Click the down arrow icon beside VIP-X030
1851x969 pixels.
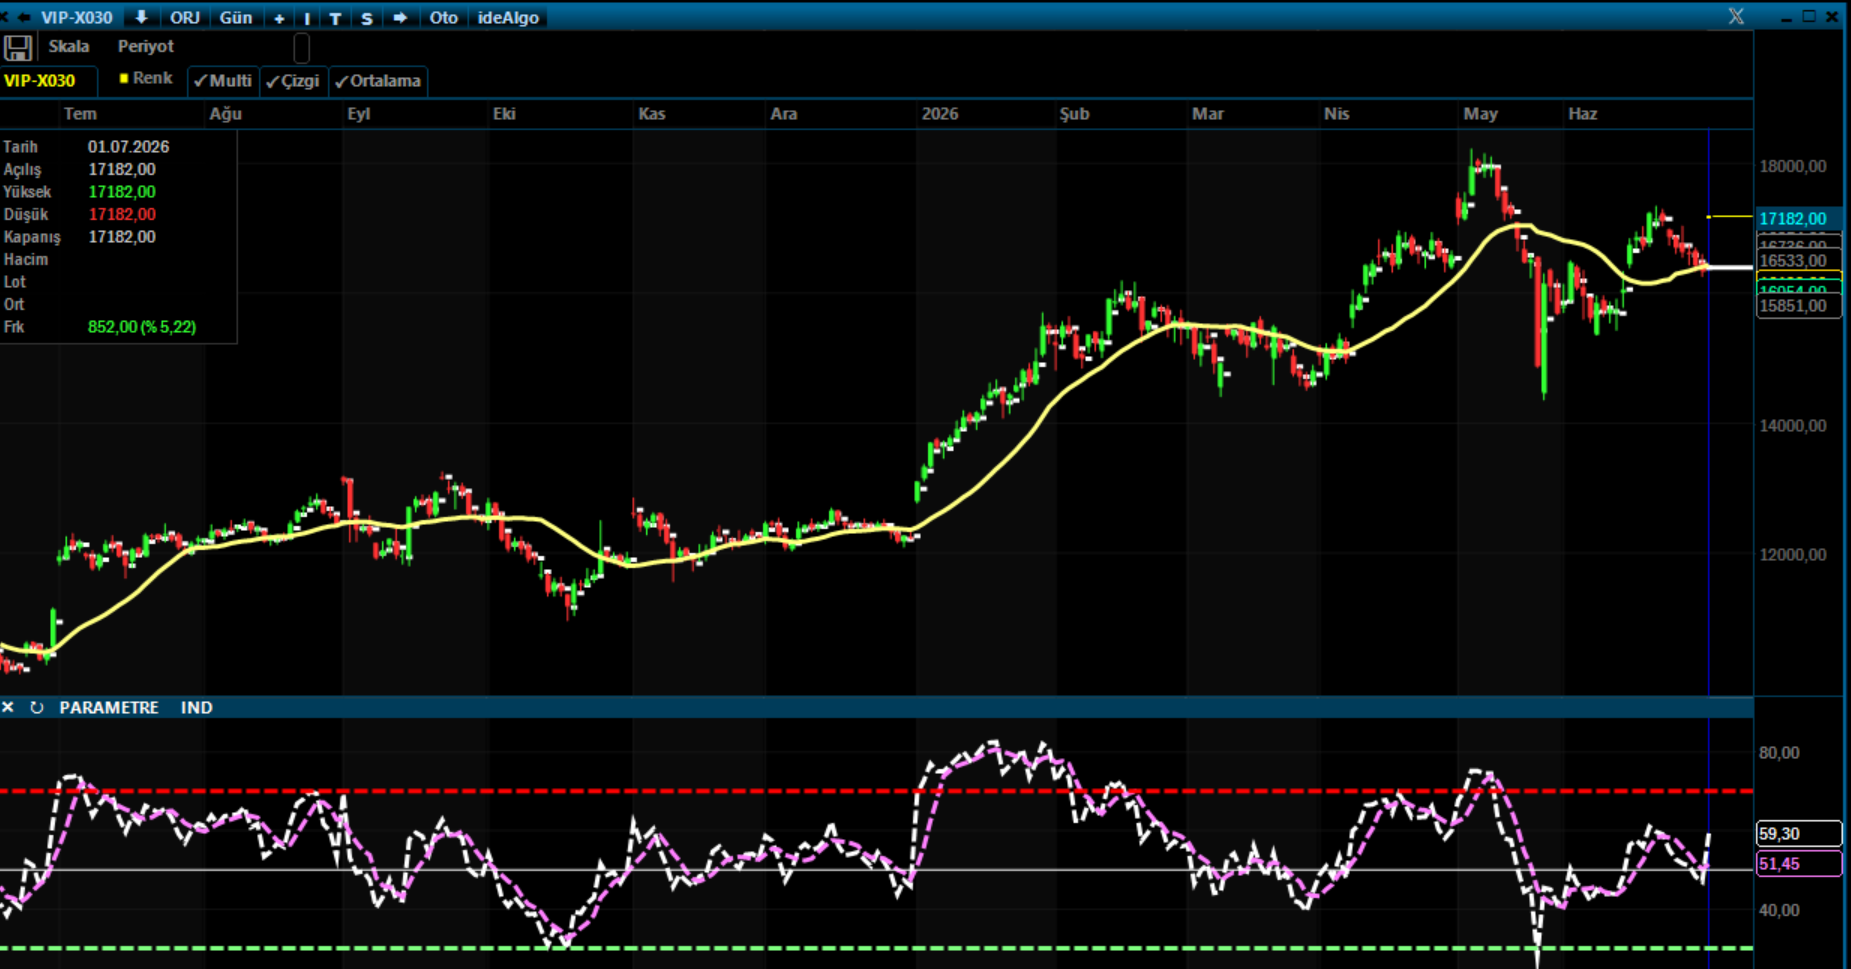click(x=141, y=17)
